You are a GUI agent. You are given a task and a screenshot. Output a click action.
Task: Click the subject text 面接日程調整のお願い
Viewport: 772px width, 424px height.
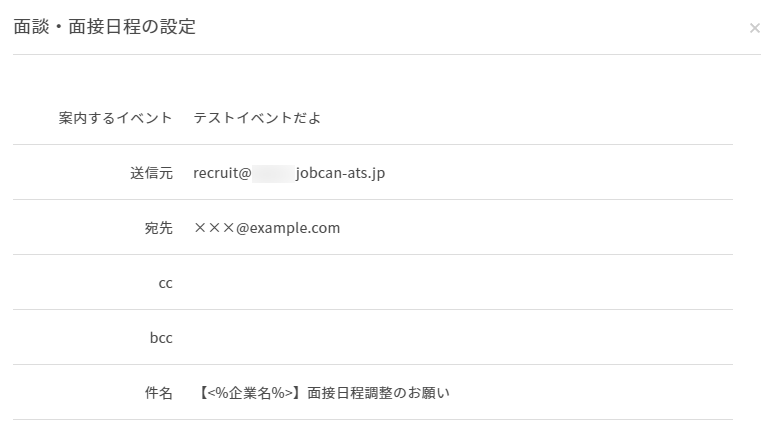point(379,393)
